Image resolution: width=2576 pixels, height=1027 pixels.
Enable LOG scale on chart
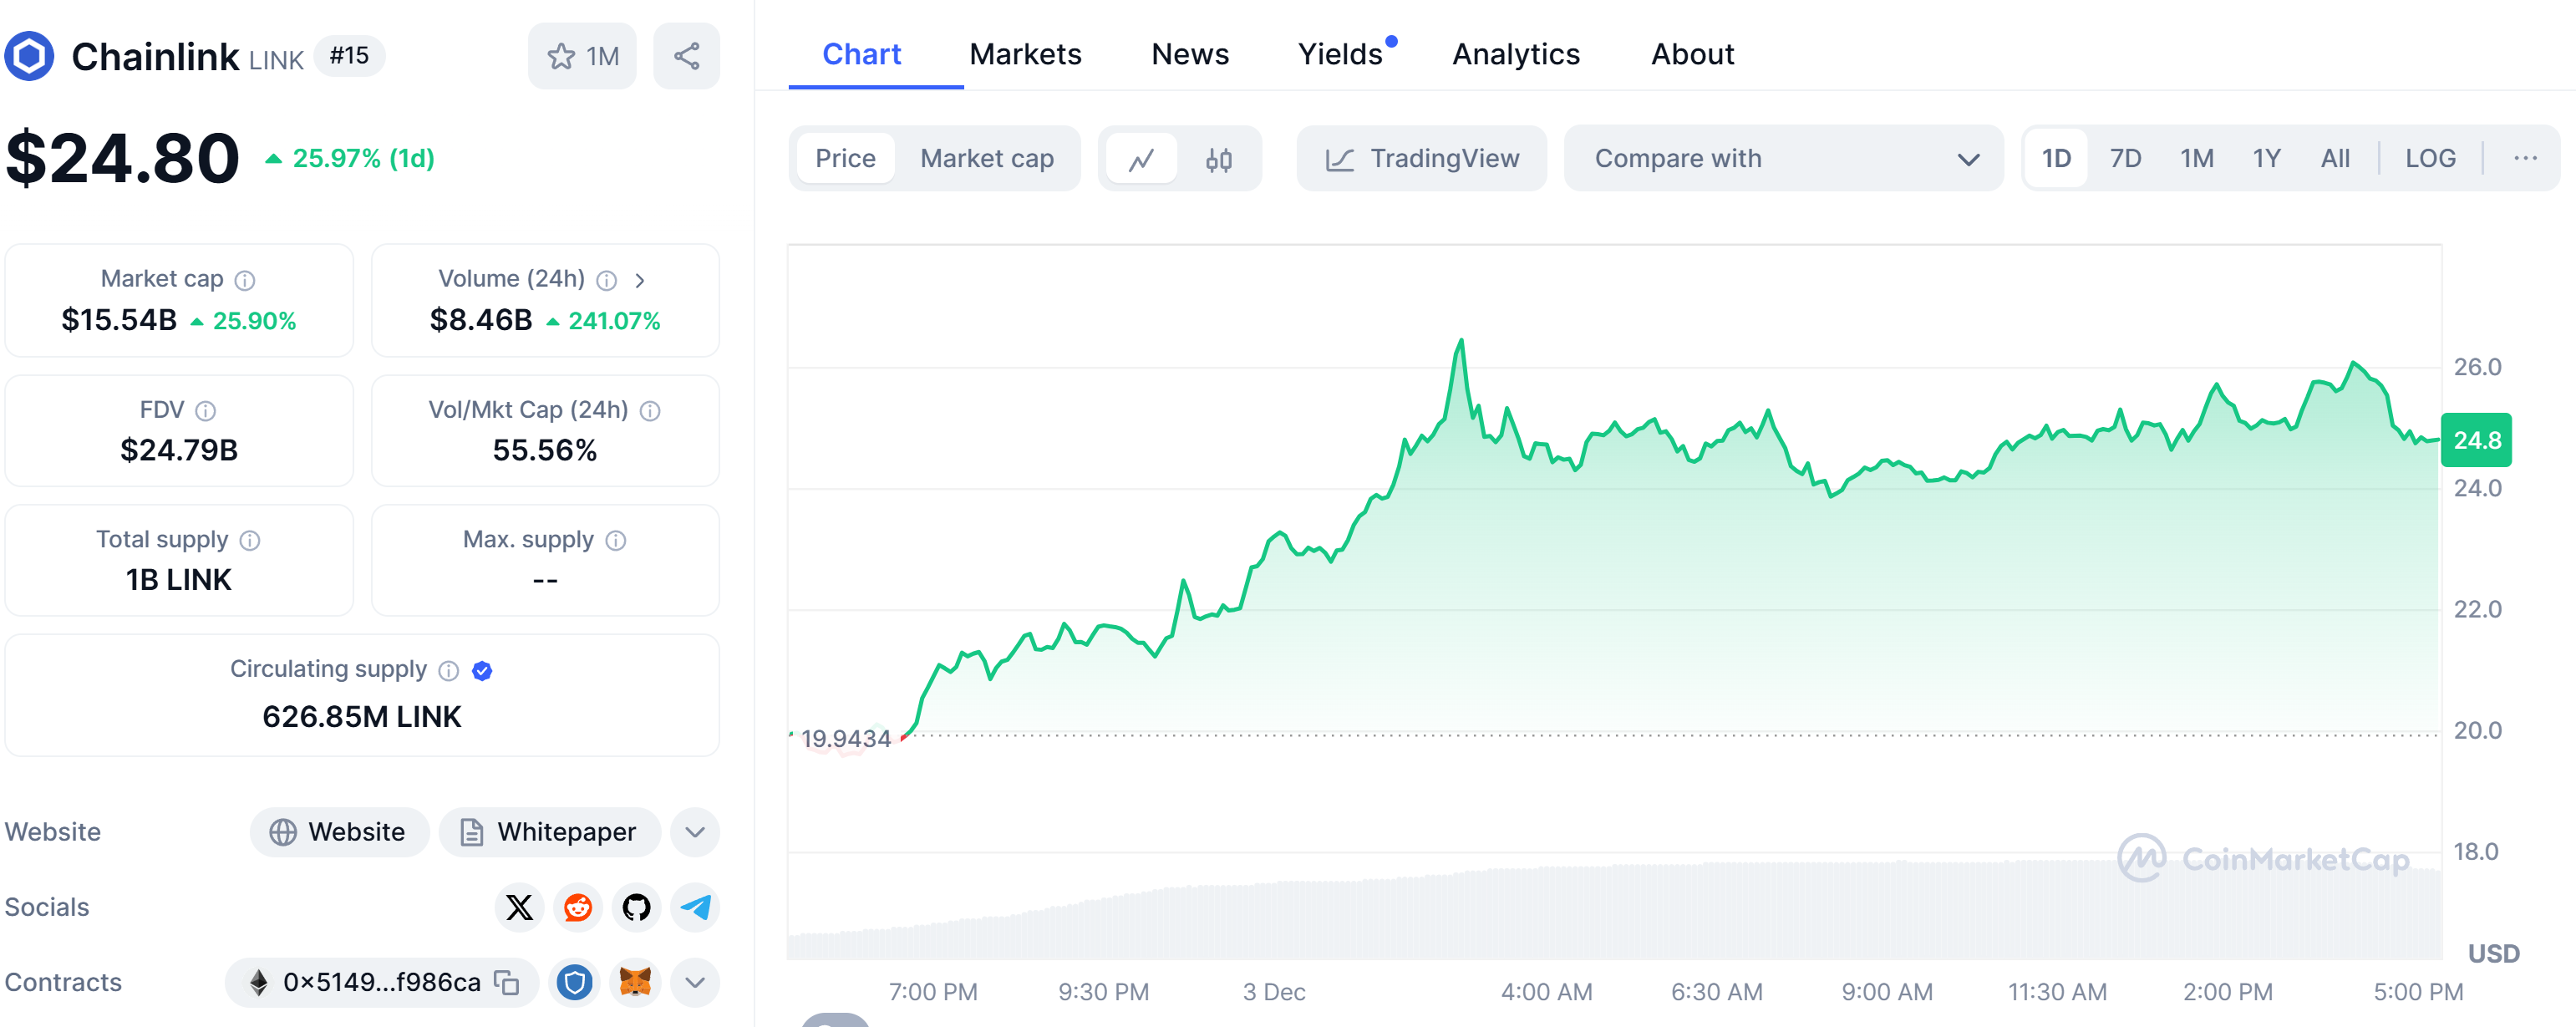[x=2429, y=159]
